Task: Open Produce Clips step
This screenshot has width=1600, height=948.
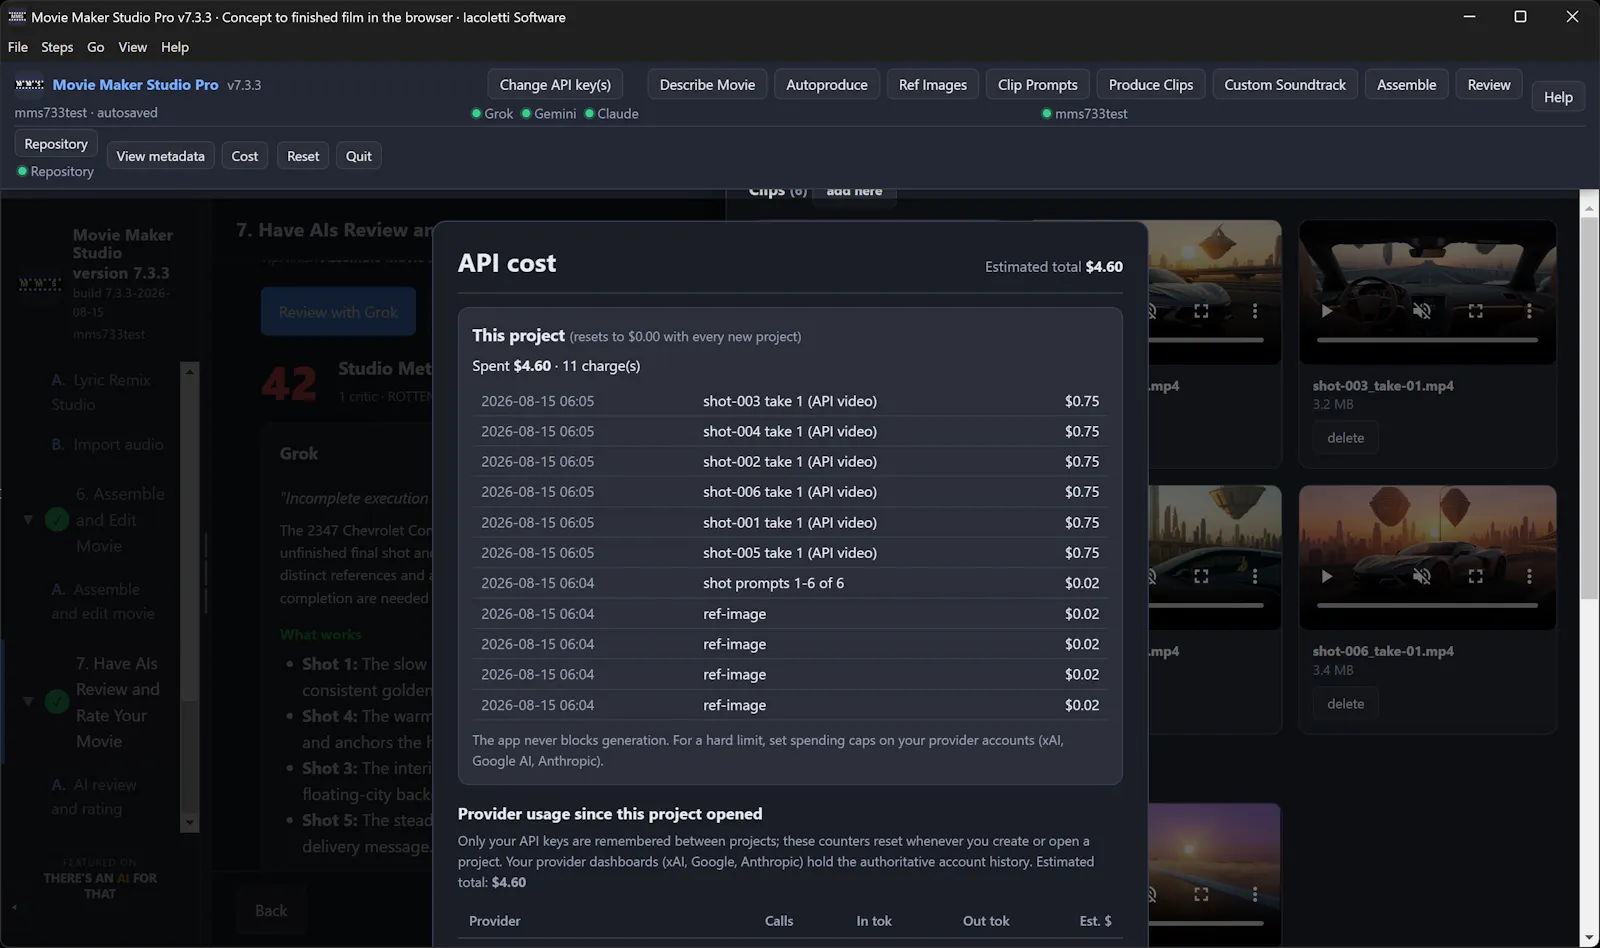Action: (x=1151, y=85)
